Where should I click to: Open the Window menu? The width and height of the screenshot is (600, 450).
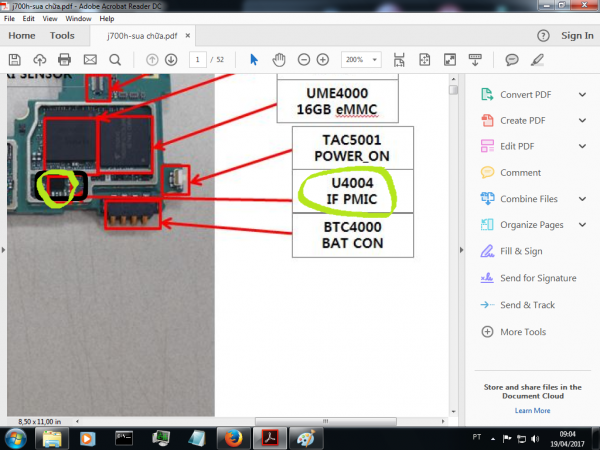(x=78, y=19)
